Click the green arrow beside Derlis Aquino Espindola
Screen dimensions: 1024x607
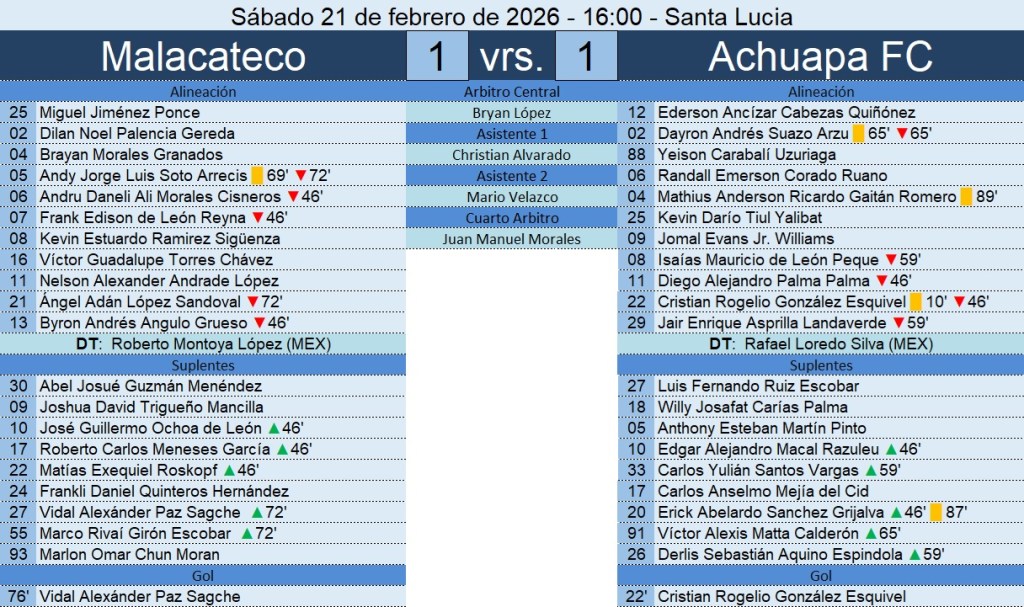coord(913,554)
